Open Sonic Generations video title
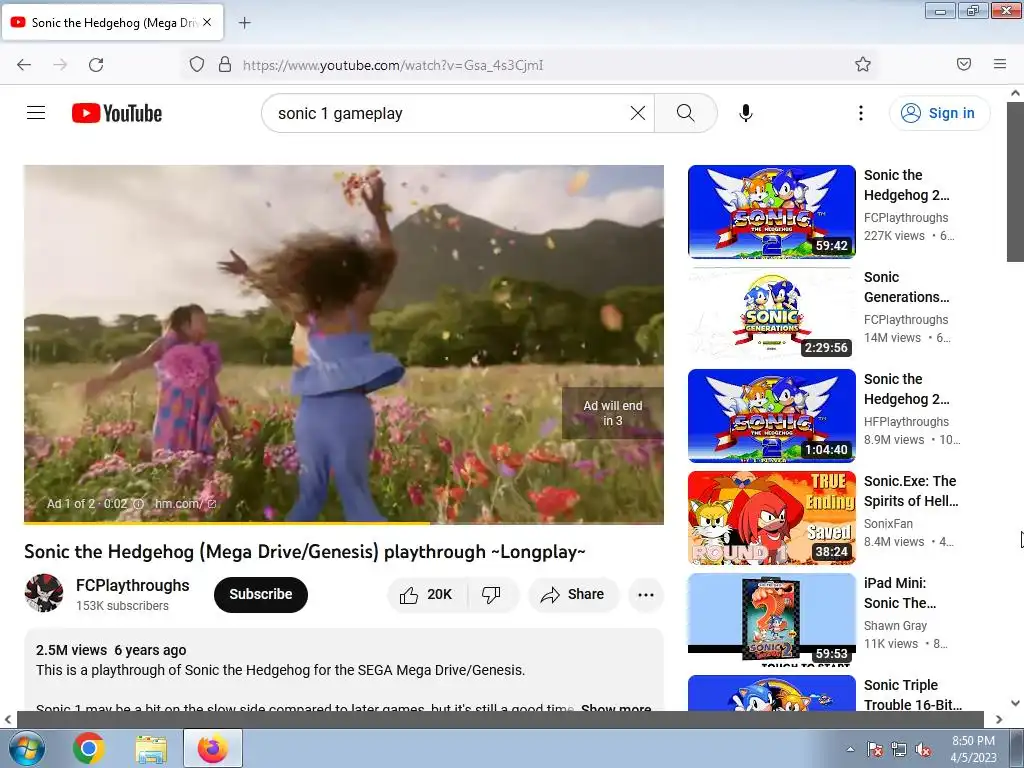The image size is (1024, 768). click(906, 287)
